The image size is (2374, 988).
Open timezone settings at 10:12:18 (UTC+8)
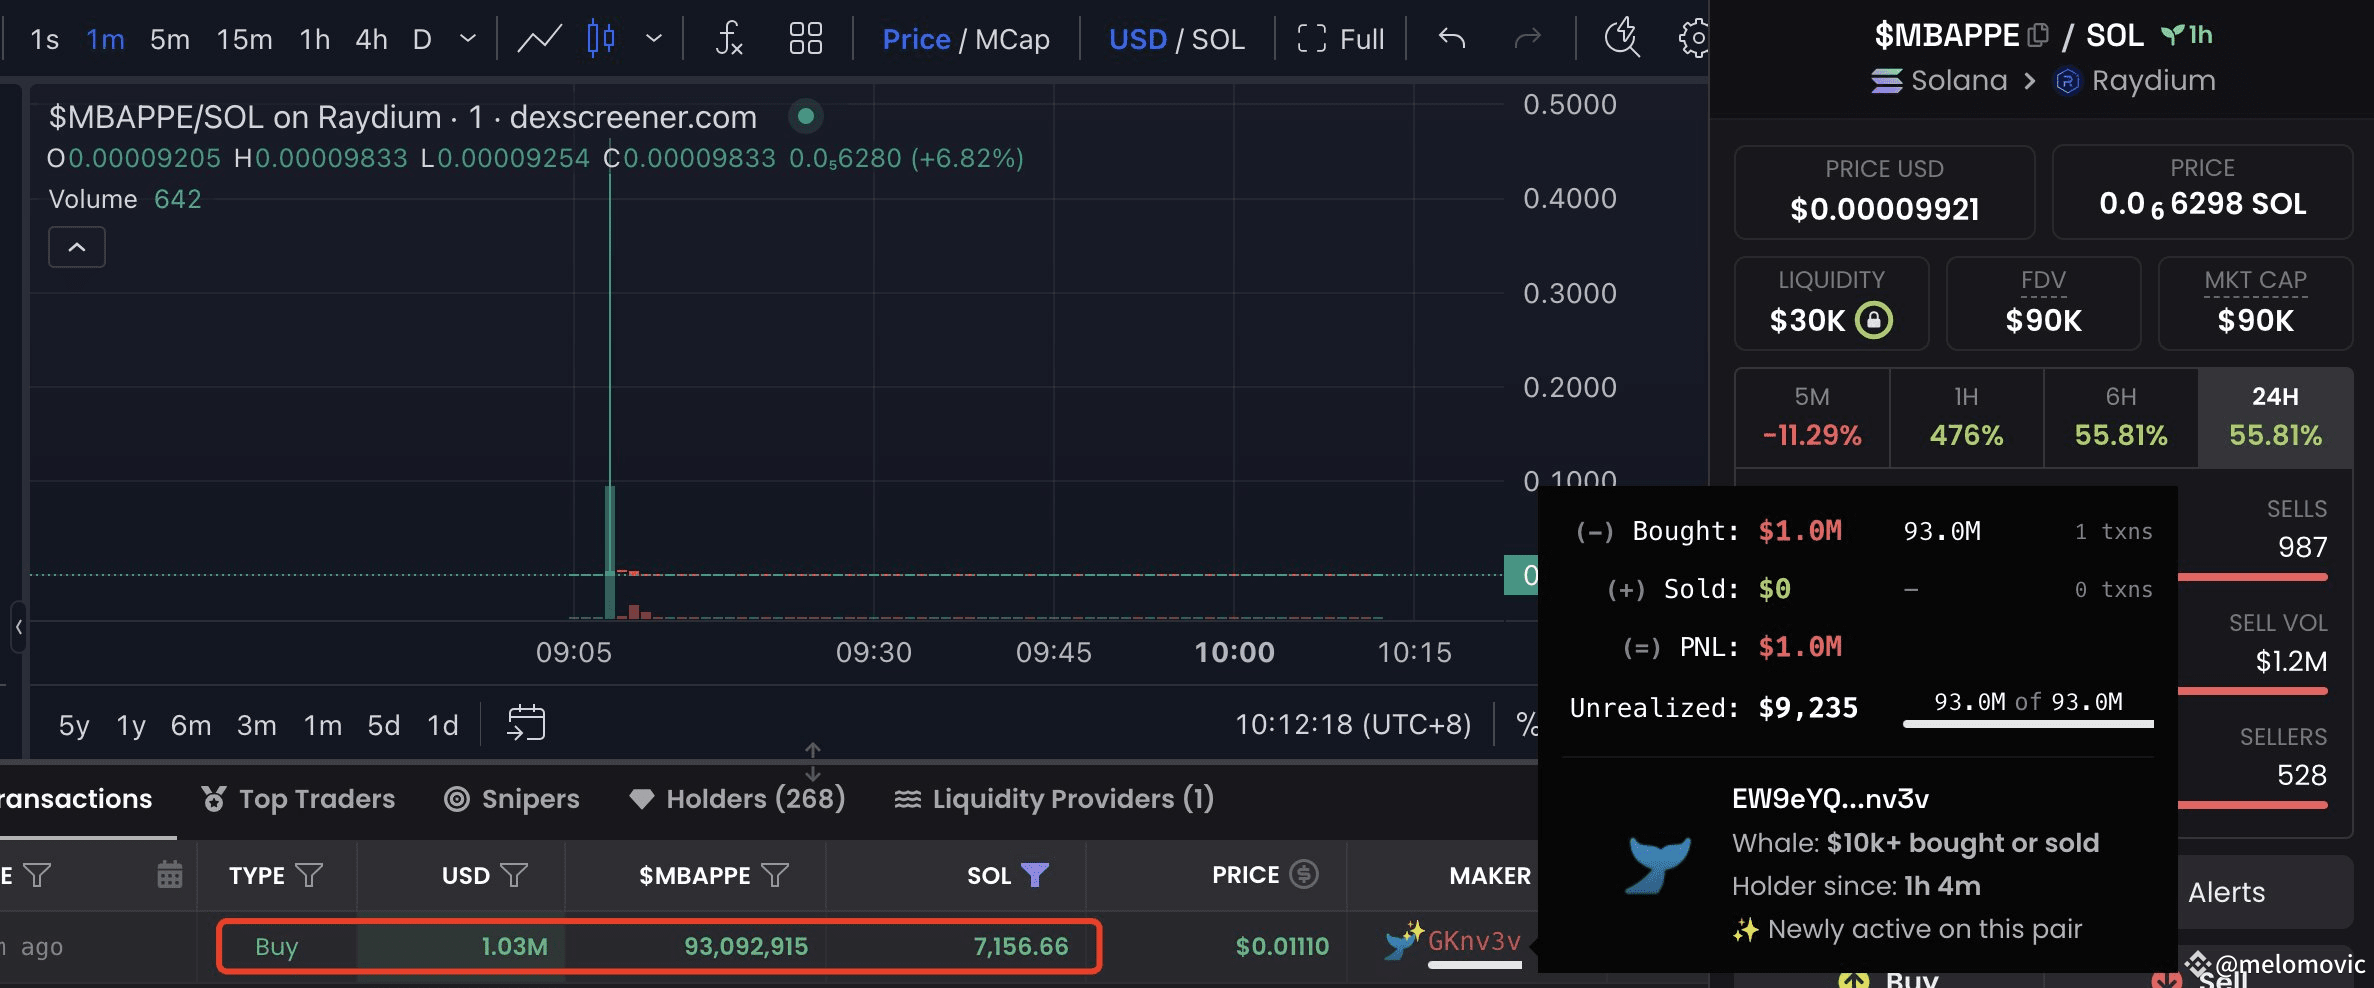[1353, 724]
